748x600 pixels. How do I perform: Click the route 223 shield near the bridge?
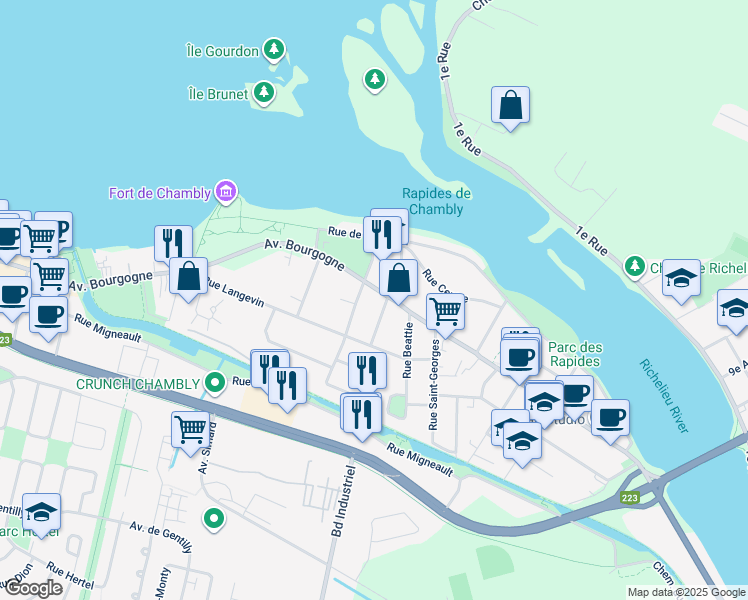630,498
